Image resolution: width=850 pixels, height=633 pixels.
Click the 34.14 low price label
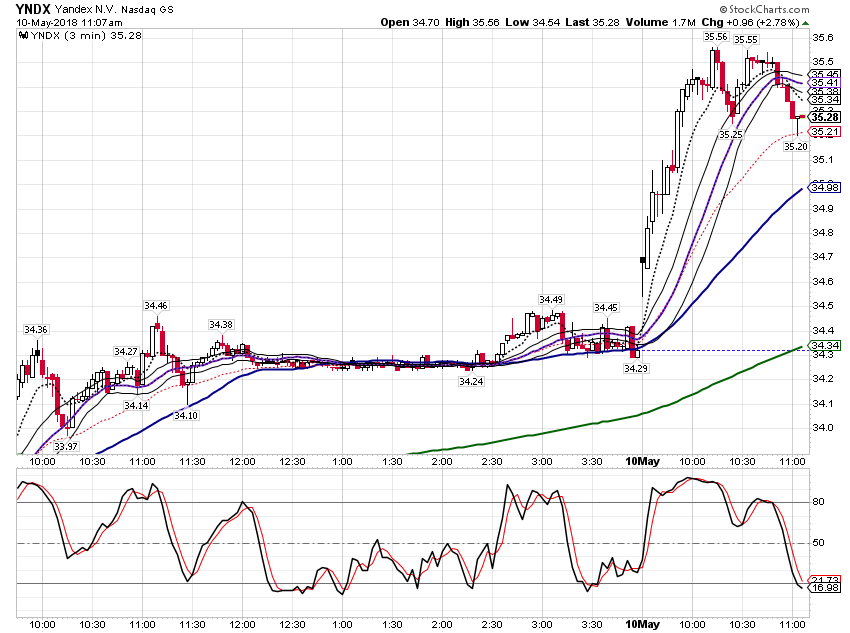(x=136, y=405)
